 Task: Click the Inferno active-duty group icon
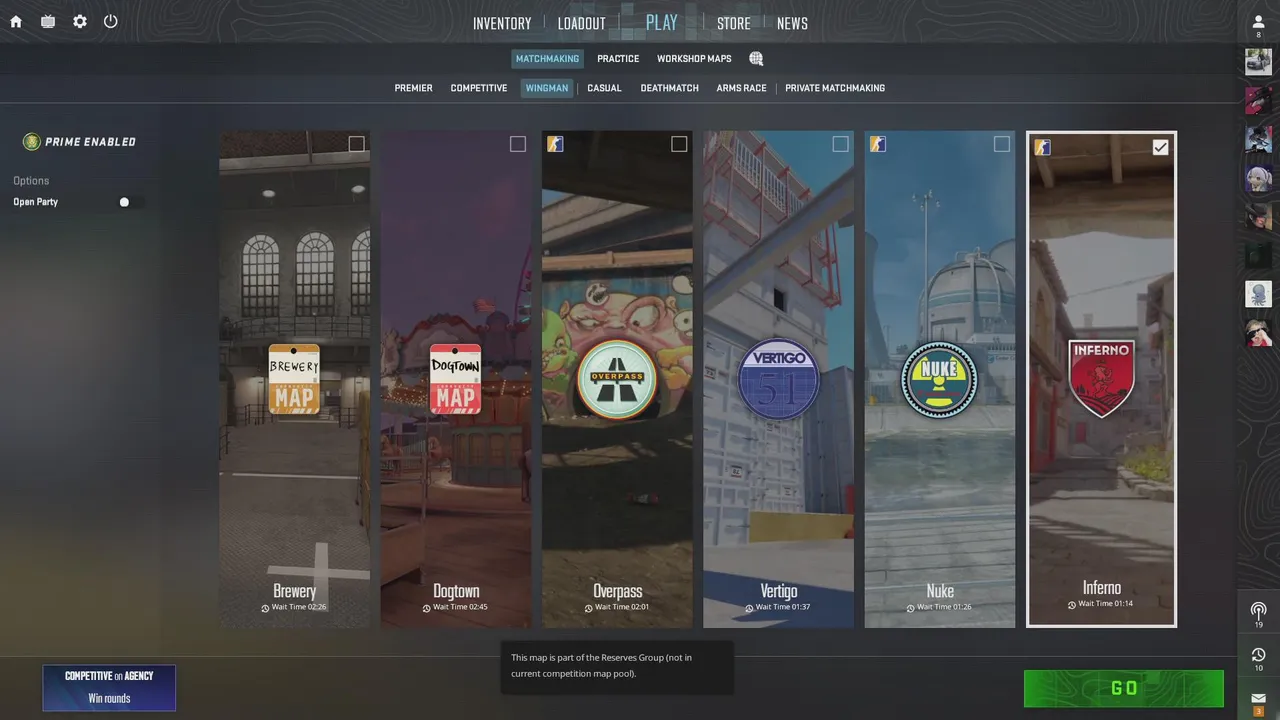point(1042,147)
